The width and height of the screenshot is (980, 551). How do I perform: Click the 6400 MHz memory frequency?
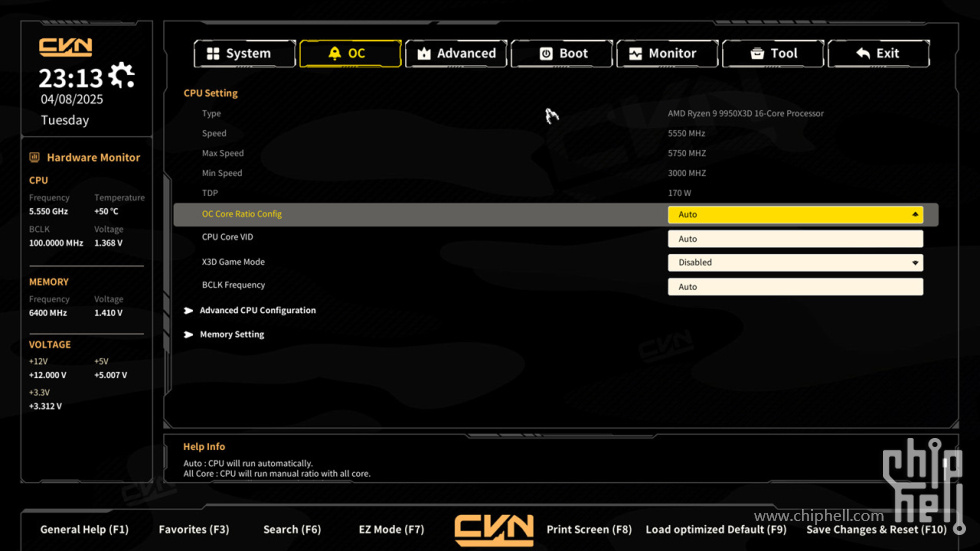48,313
